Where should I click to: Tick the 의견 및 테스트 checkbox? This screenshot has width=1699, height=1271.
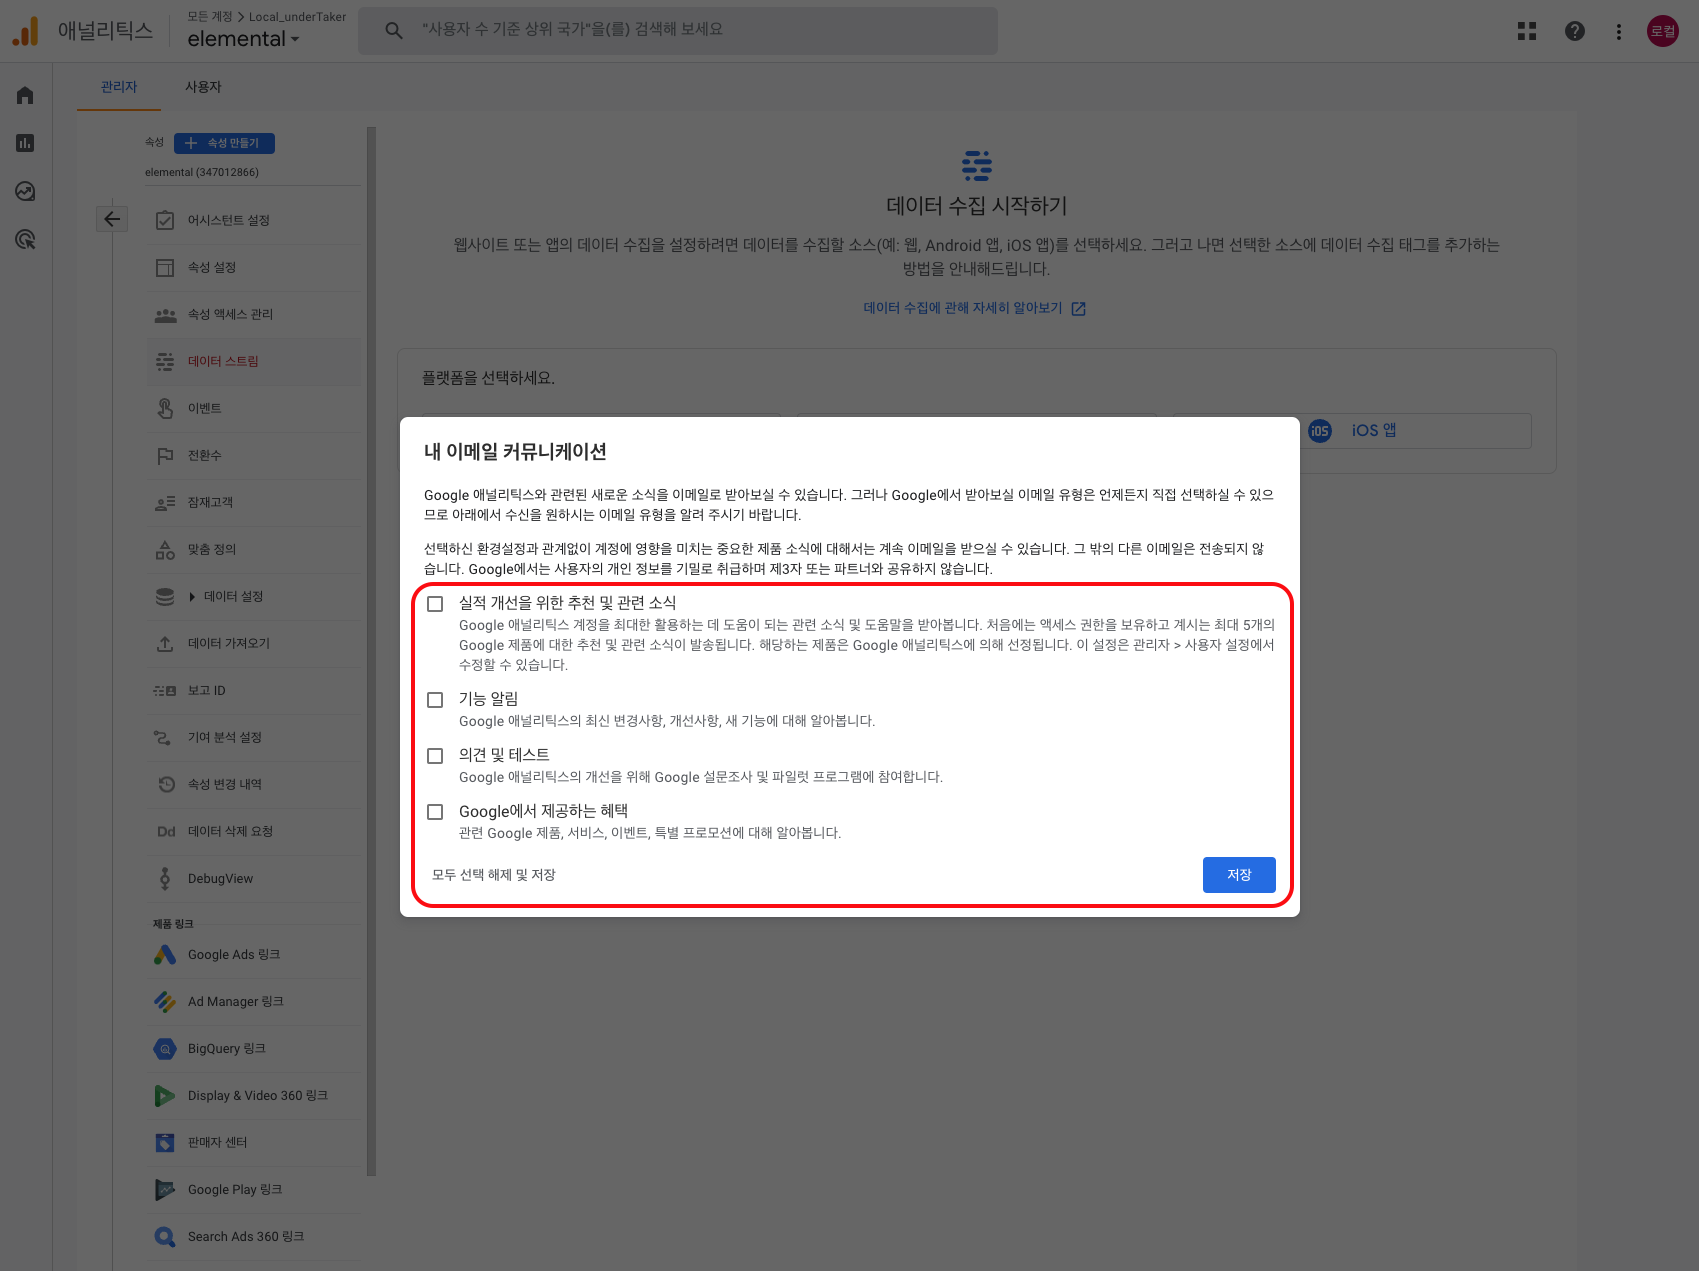[435, 756]
